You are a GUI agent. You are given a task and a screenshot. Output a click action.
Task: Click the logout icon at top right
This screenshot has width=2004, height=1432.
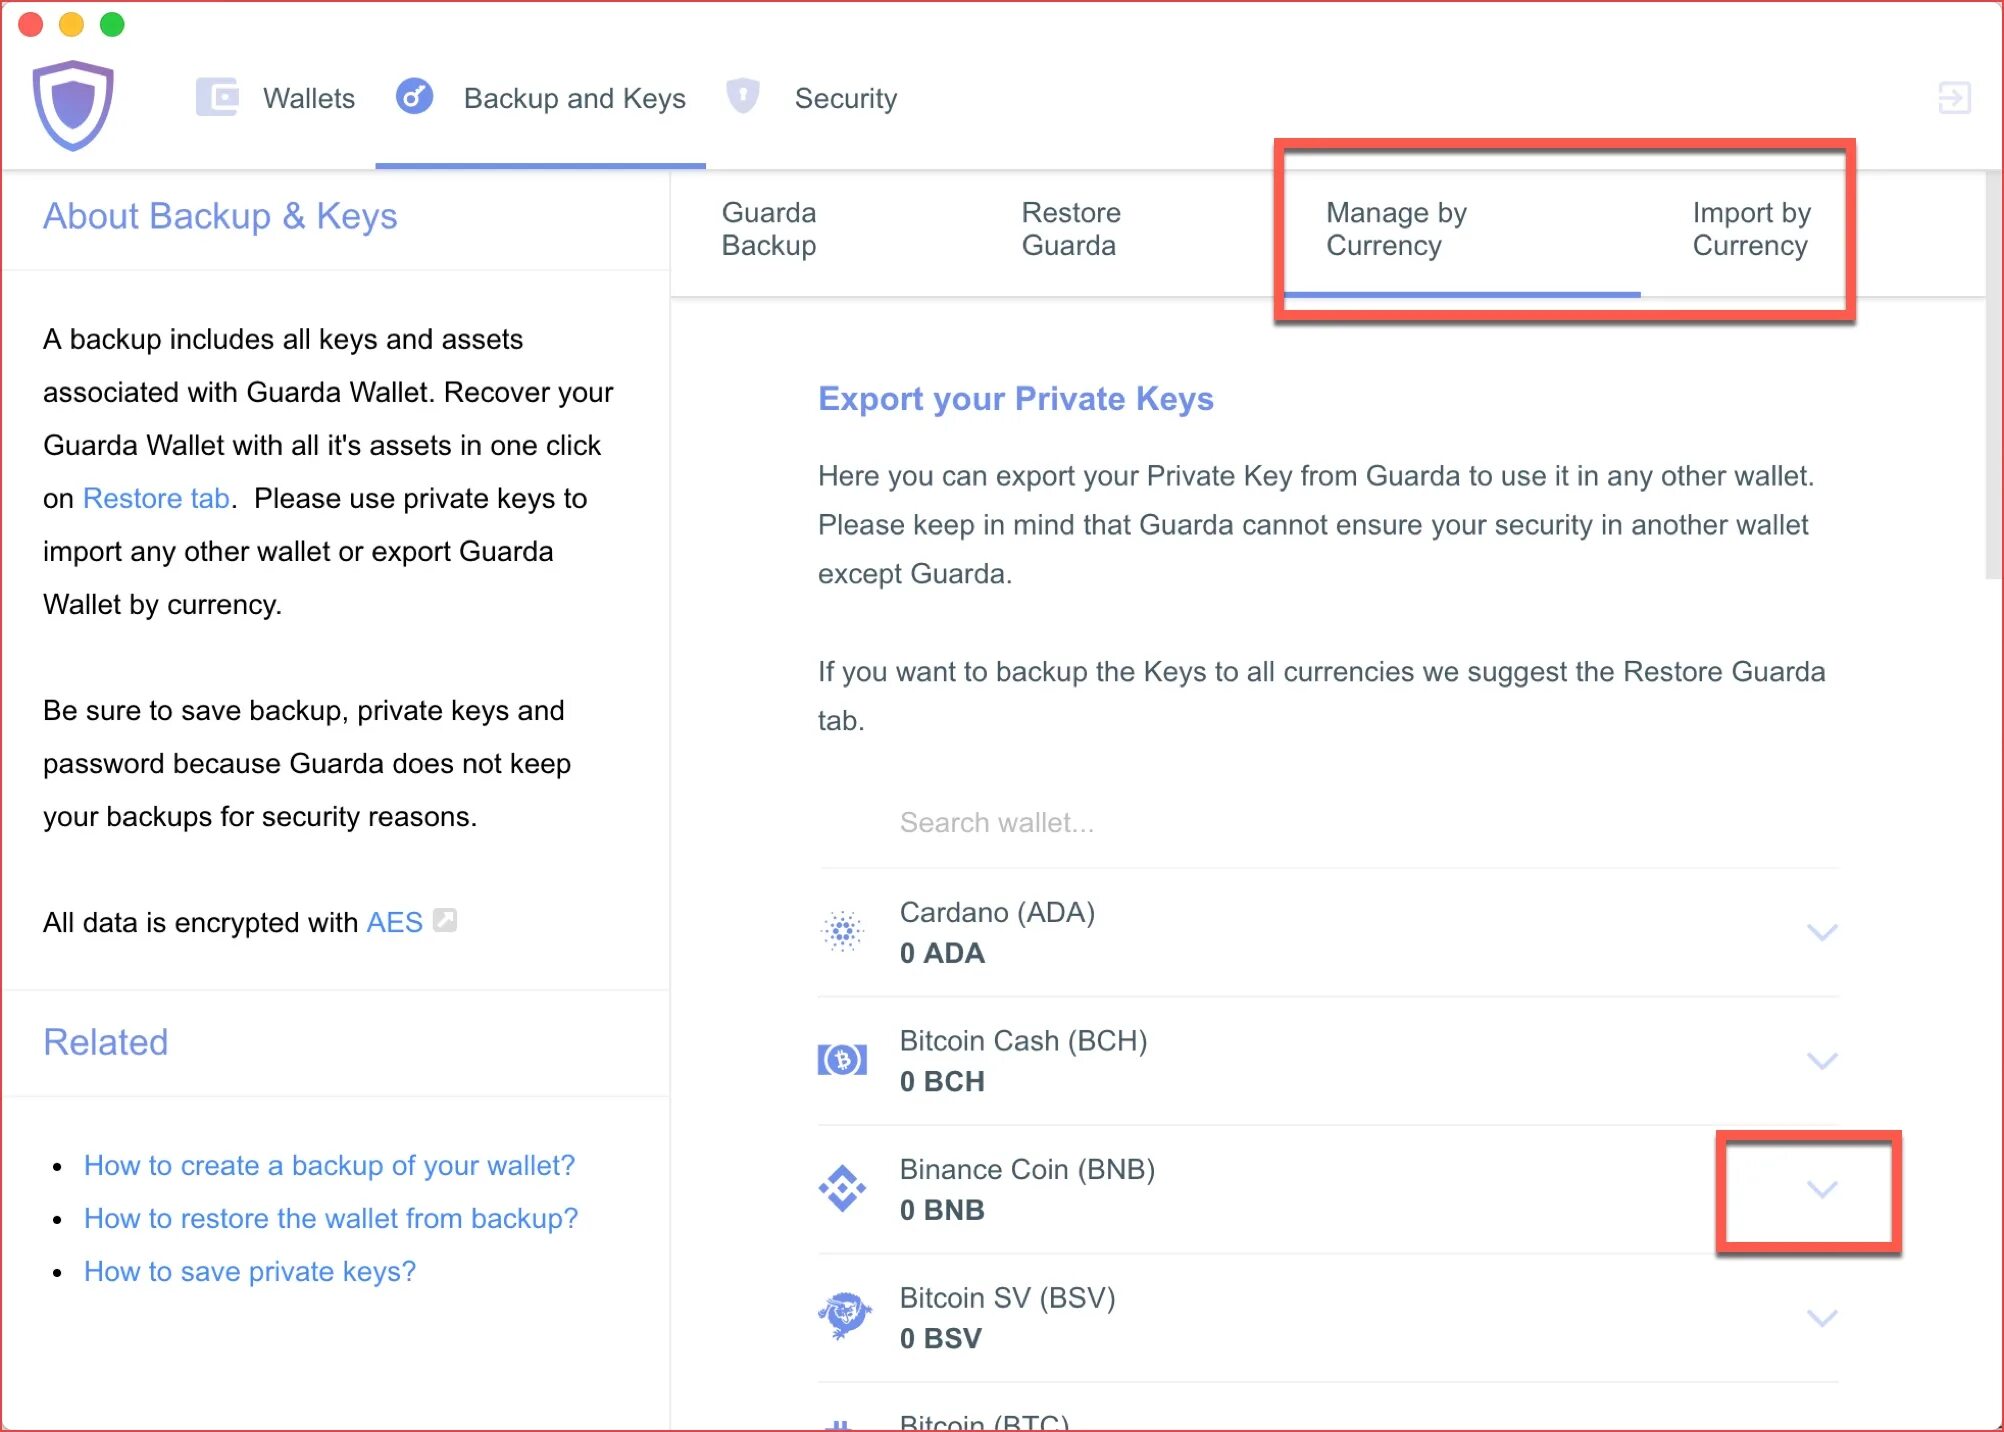[x=1953, y=98]
